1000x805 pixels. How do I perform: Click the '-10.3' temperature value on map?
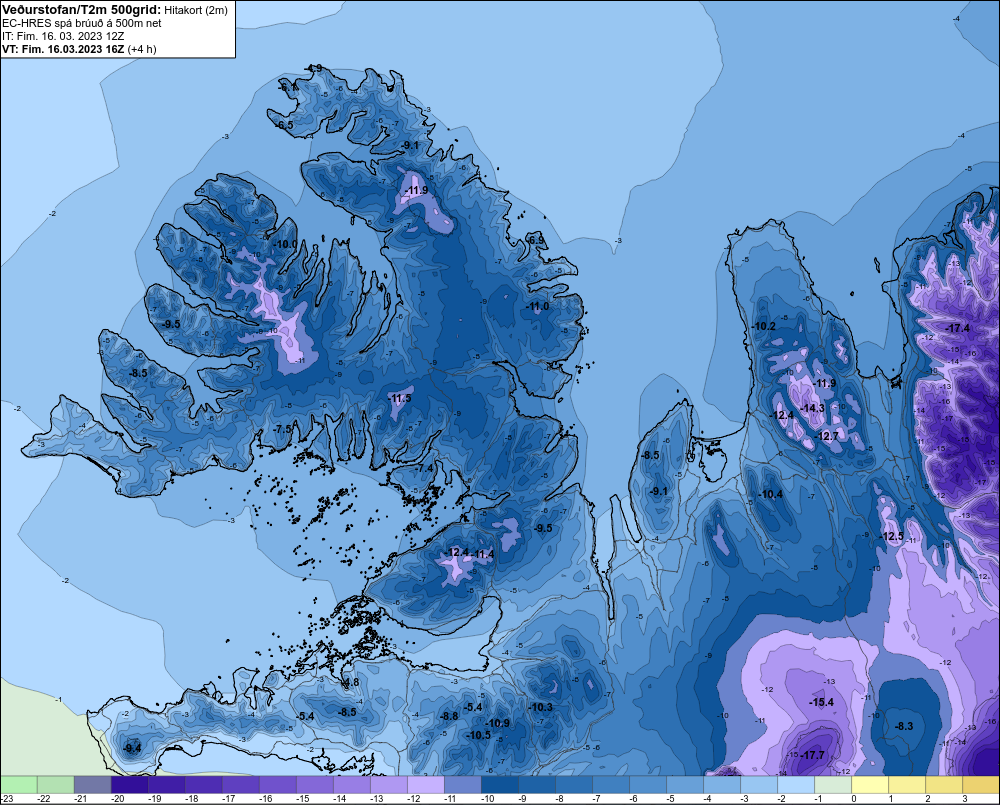(x=540, y=707)
